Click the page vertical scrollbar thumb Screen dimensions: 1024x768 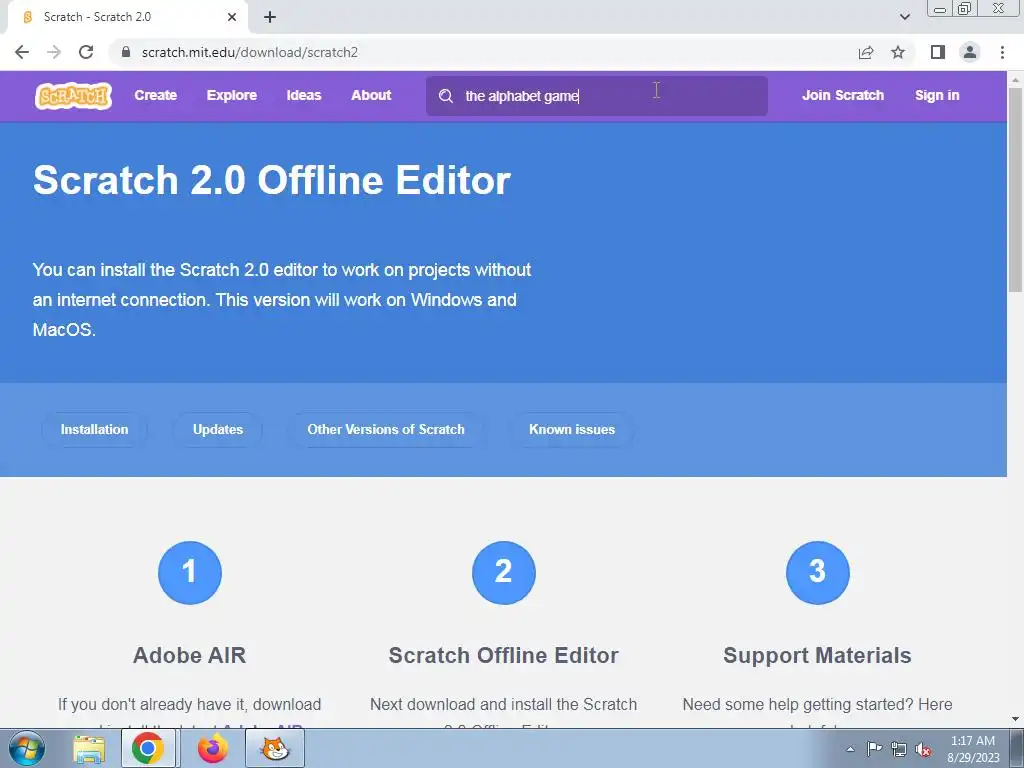(x=1016, y=189)
